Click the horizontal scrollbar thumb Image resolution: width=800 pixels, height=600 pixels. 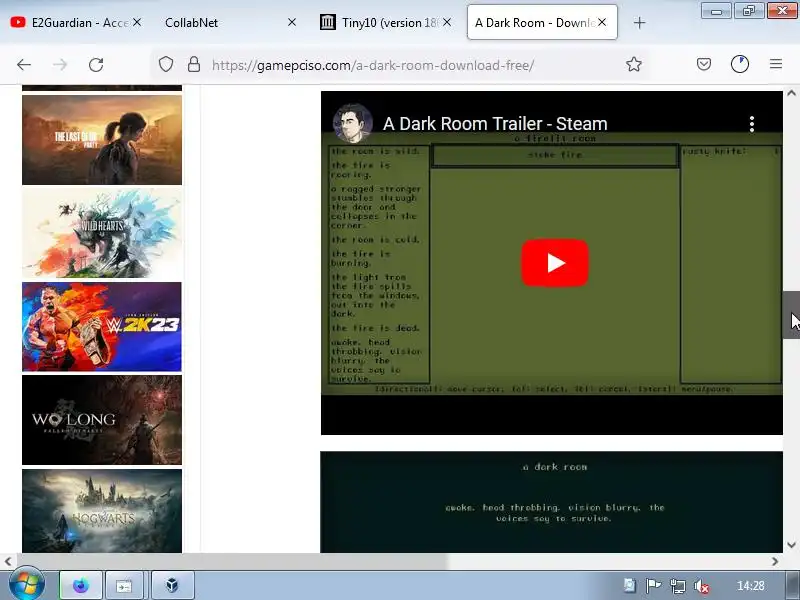tap(232, 561)
